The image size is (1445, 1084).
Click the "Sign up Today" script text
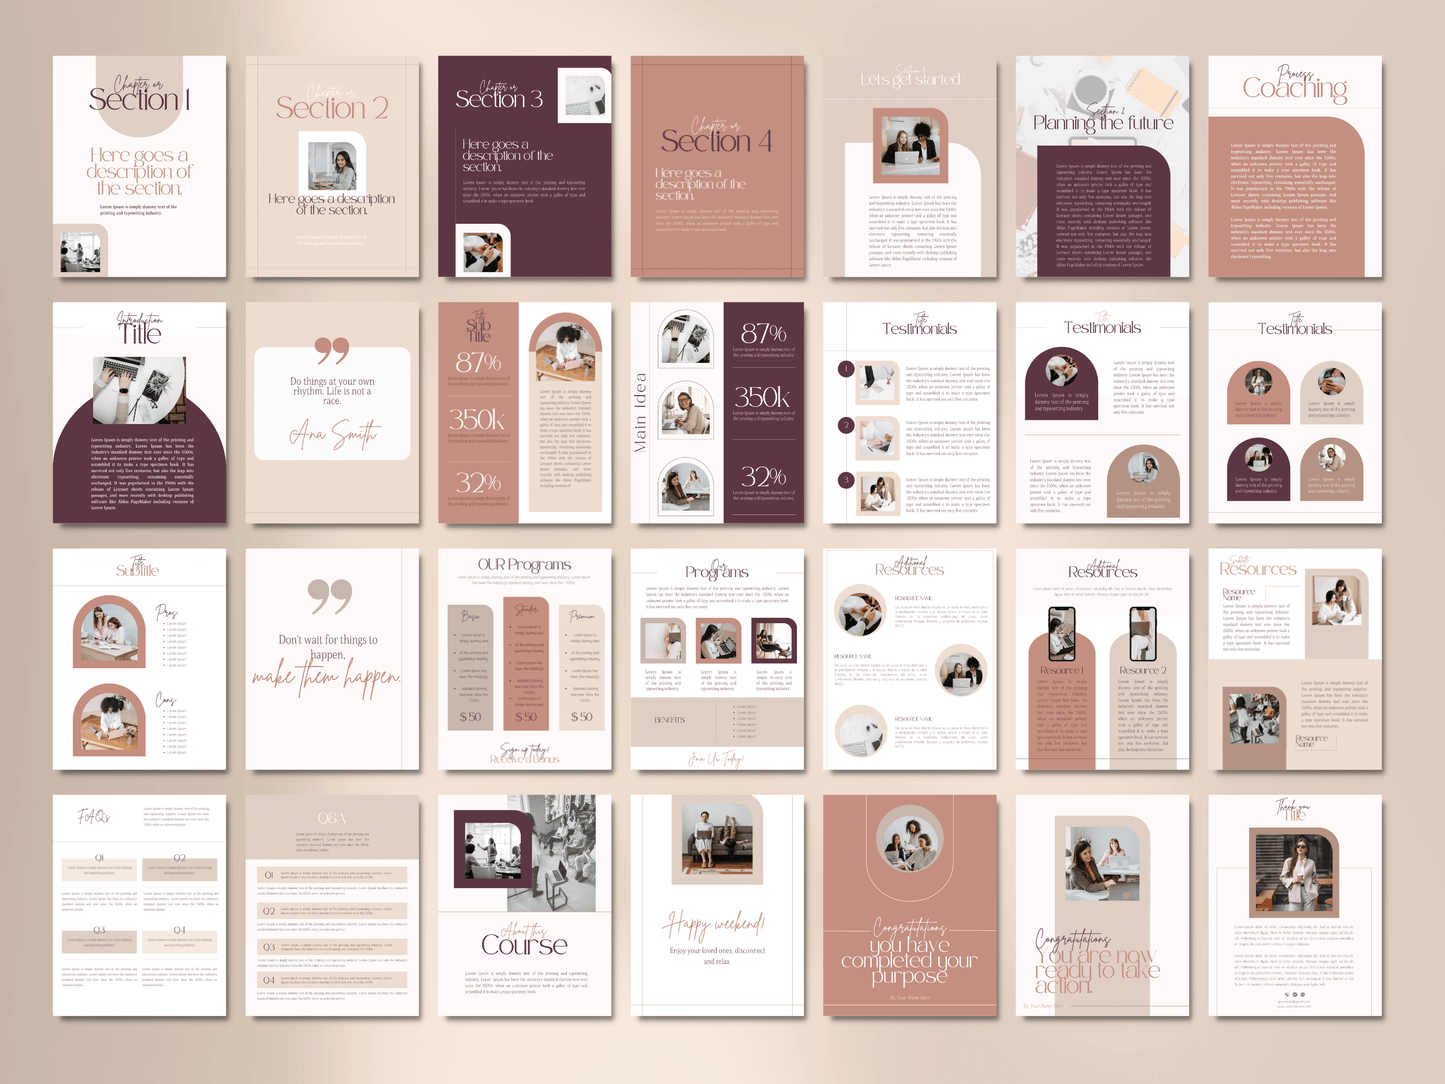tap(525, 749)
